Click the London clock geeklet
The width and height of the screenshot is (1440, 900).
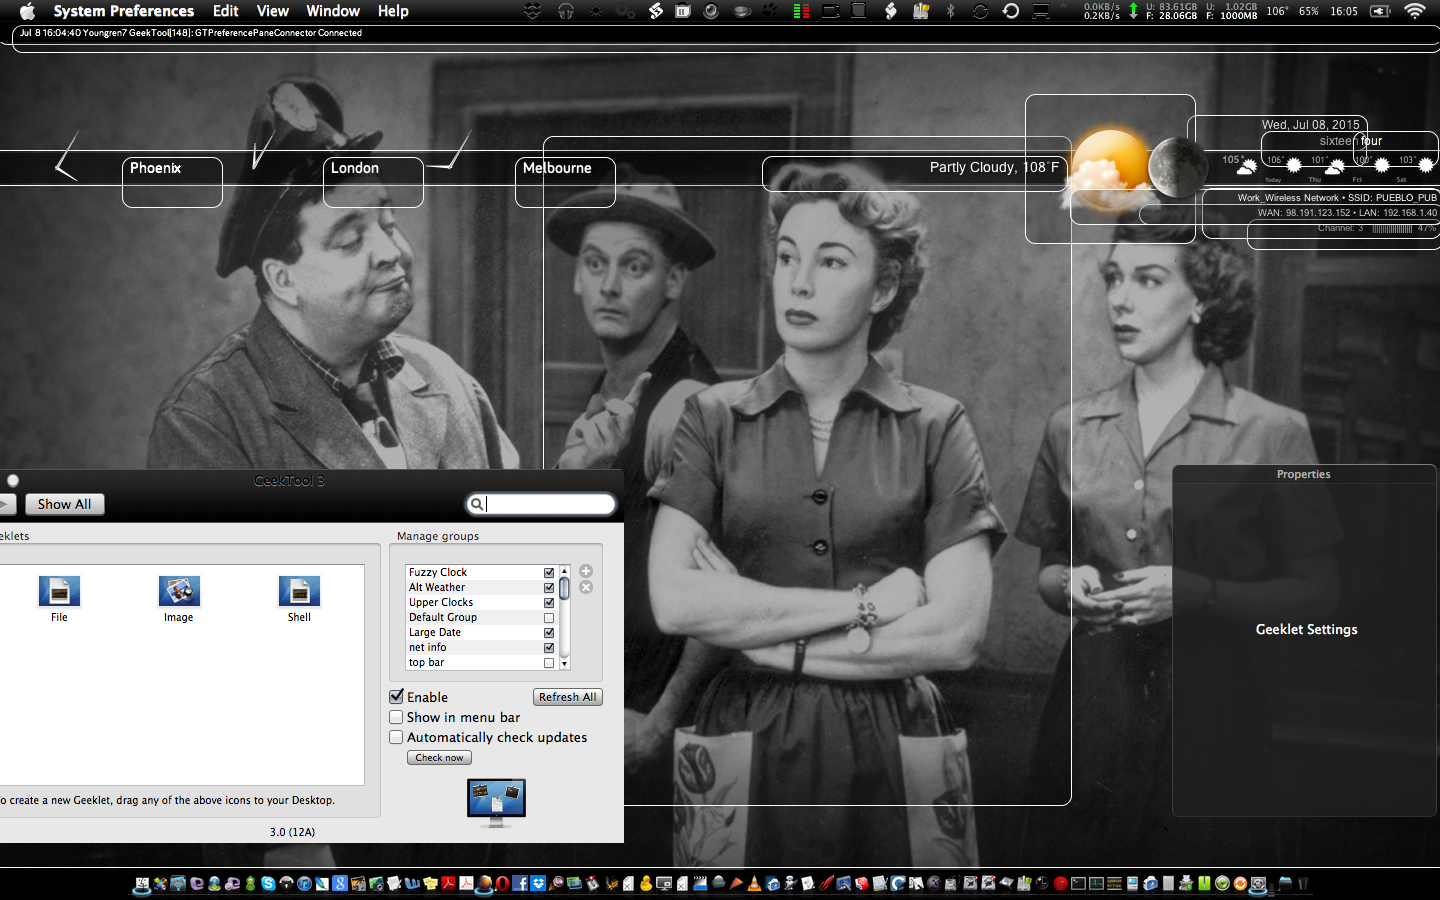pyautogui.click(x=373, y=182)
